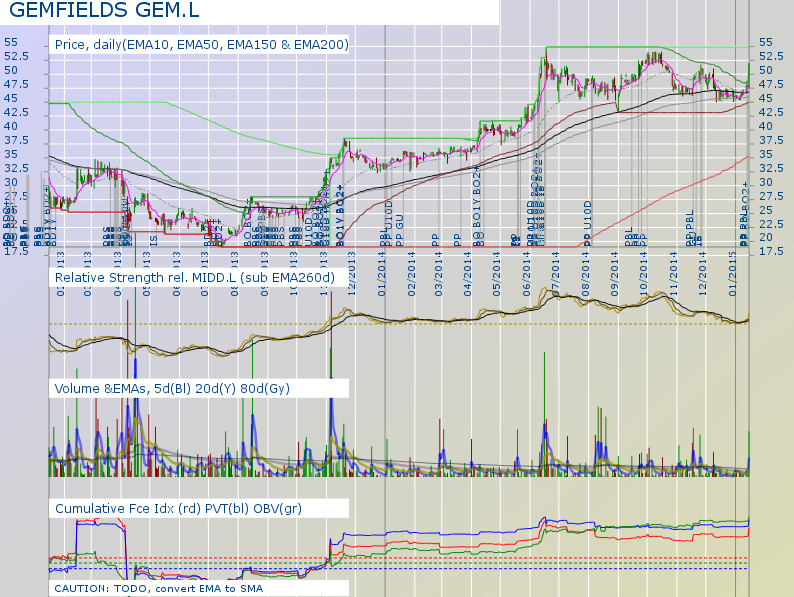Image resolution: width=794 pixels, height=597 pixels.
Task: Click the 55 value on right price axis
Action: tap(766, 43)
